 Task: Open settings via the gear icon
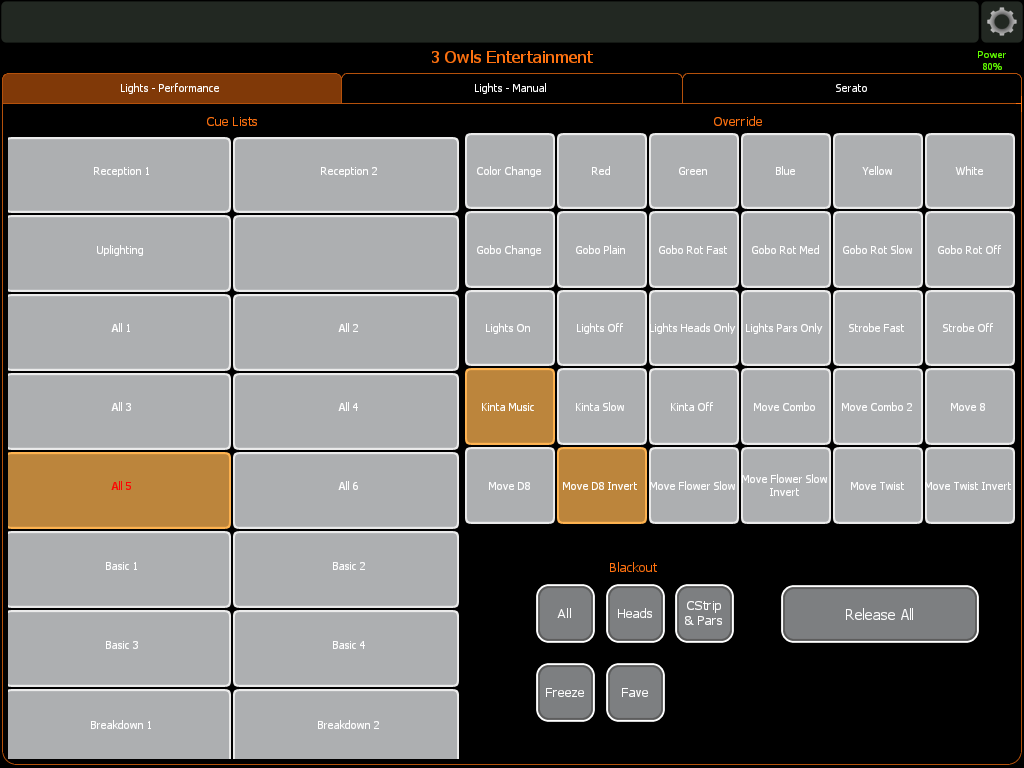1001,21
